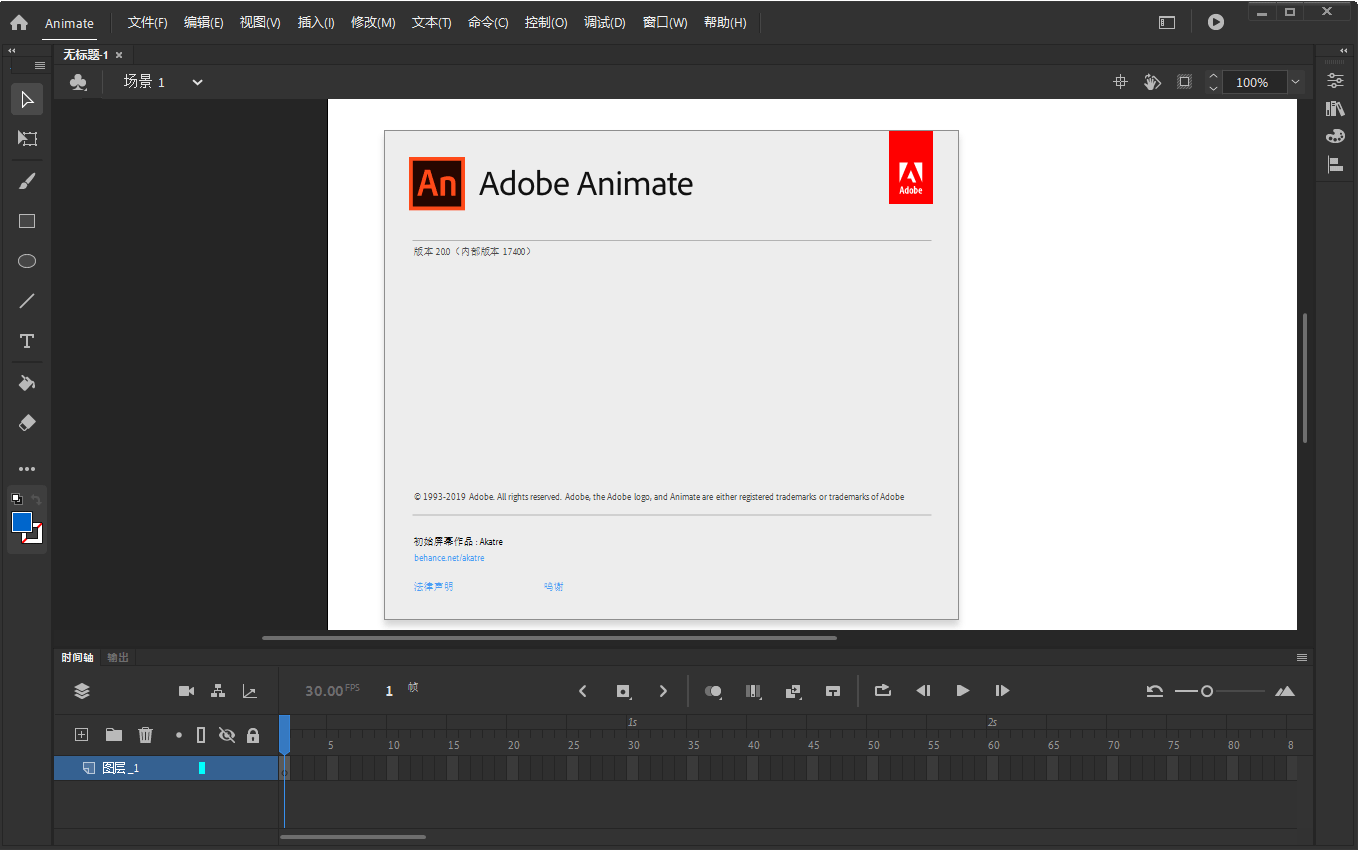Select the Brush tool in the toolbar
Image resolution: width=1360 pixels, height=854 pixels.
(26, 180)
